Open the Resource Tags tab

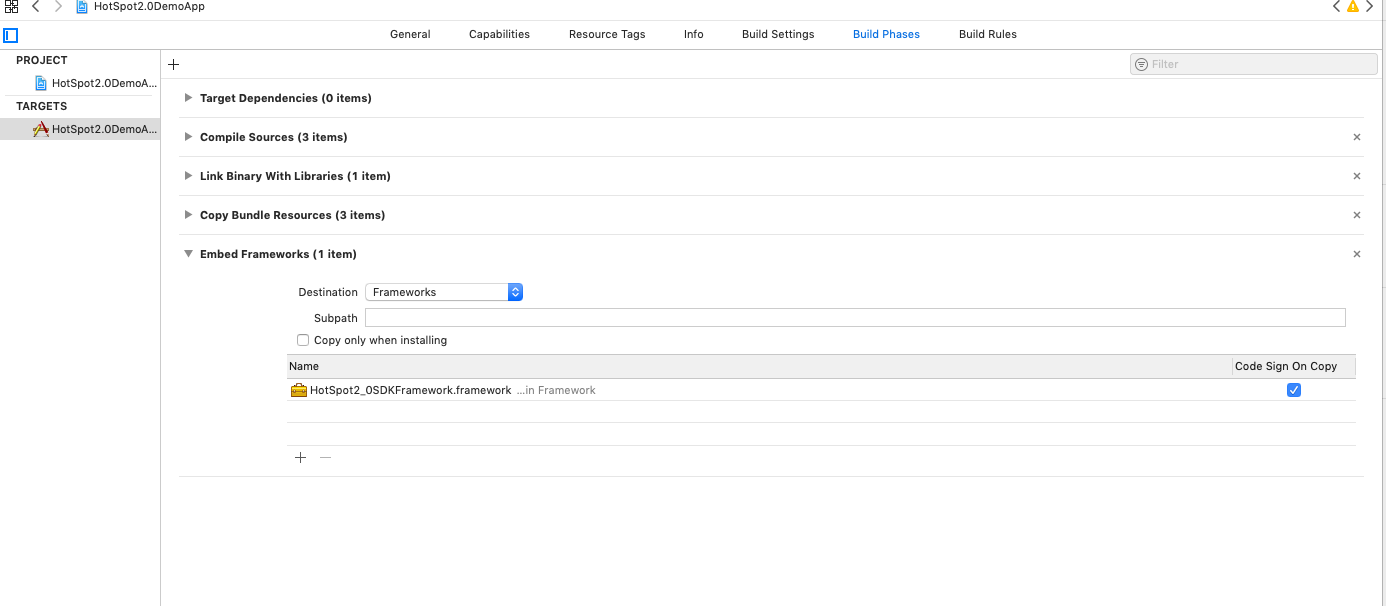click(x=607, y=34)
